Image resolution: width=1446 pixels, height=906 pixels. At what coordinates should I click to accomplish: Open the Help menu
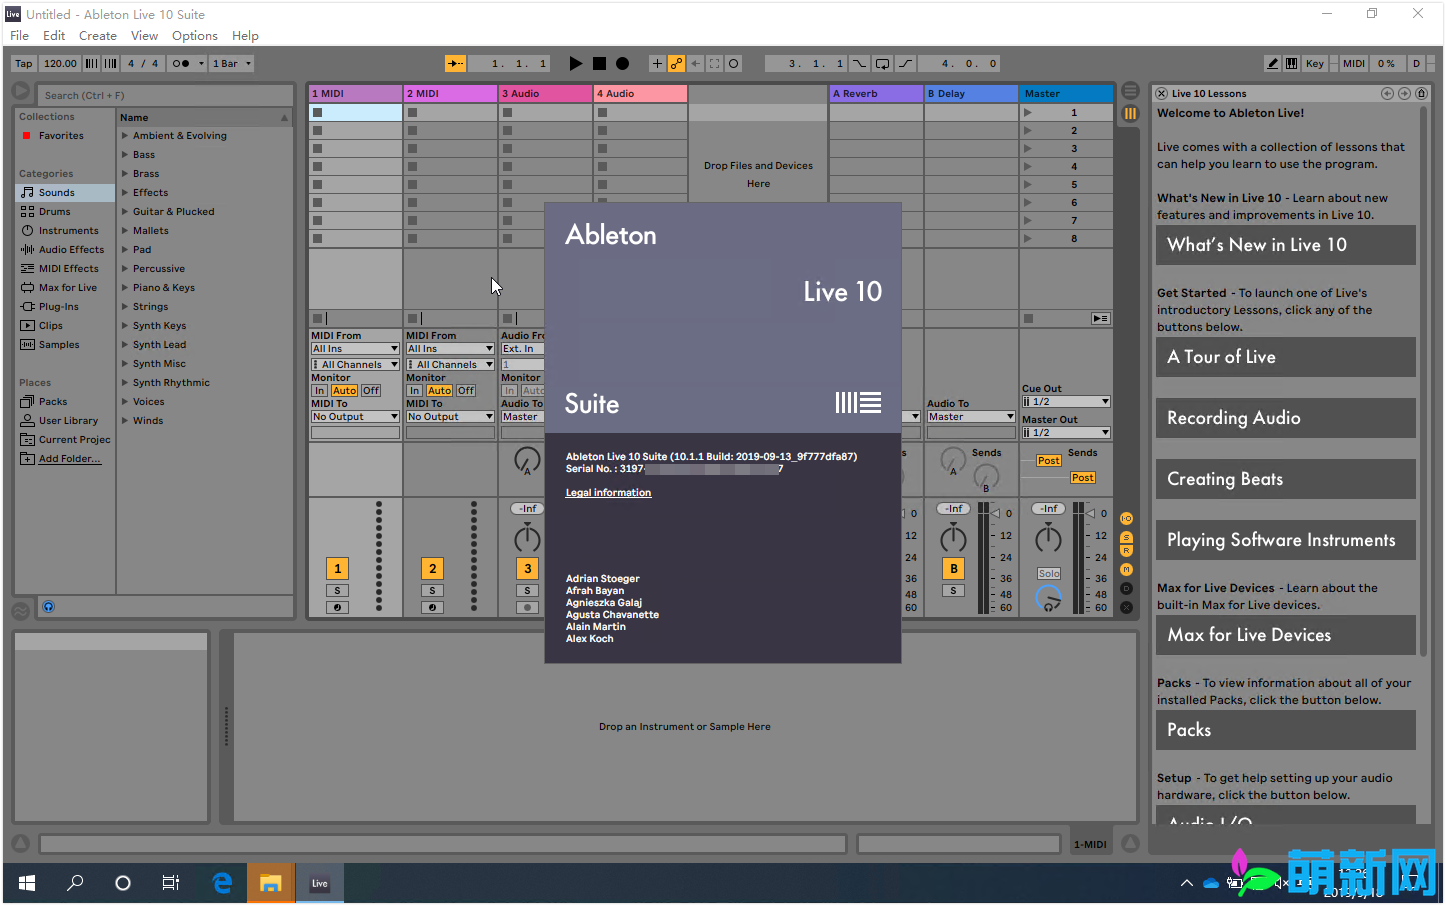click(x=245, y=35)
